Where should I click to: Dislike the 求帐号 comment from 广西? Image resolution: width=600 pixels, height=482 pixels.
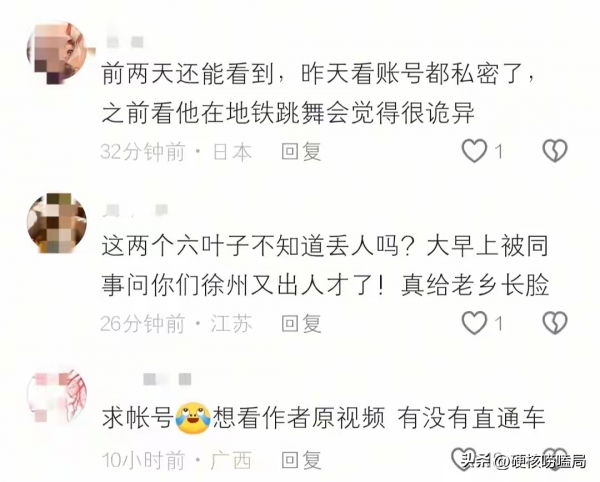[x=555, y=458]
